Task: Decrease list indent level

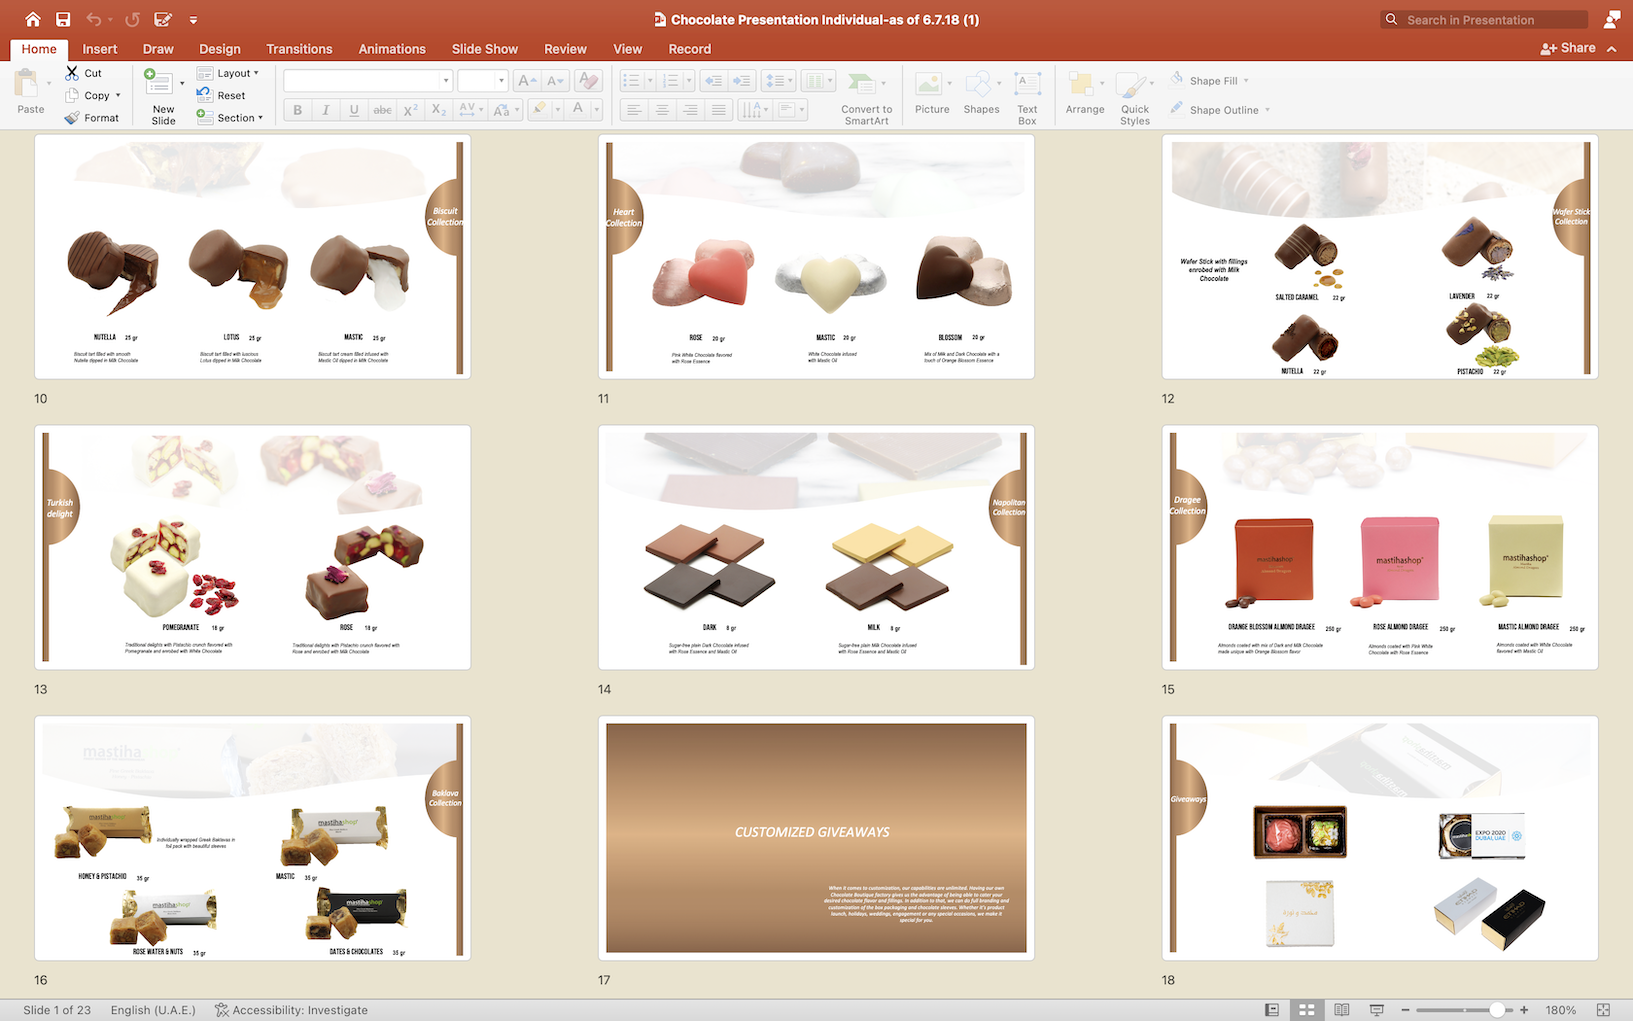Action: coord(713,81)
